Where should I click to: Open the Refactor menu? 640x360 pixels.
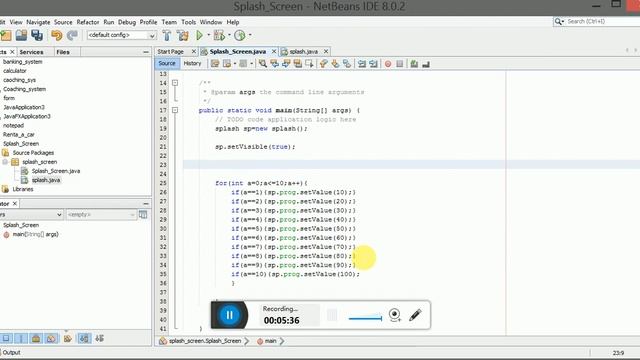coord(88,22)
